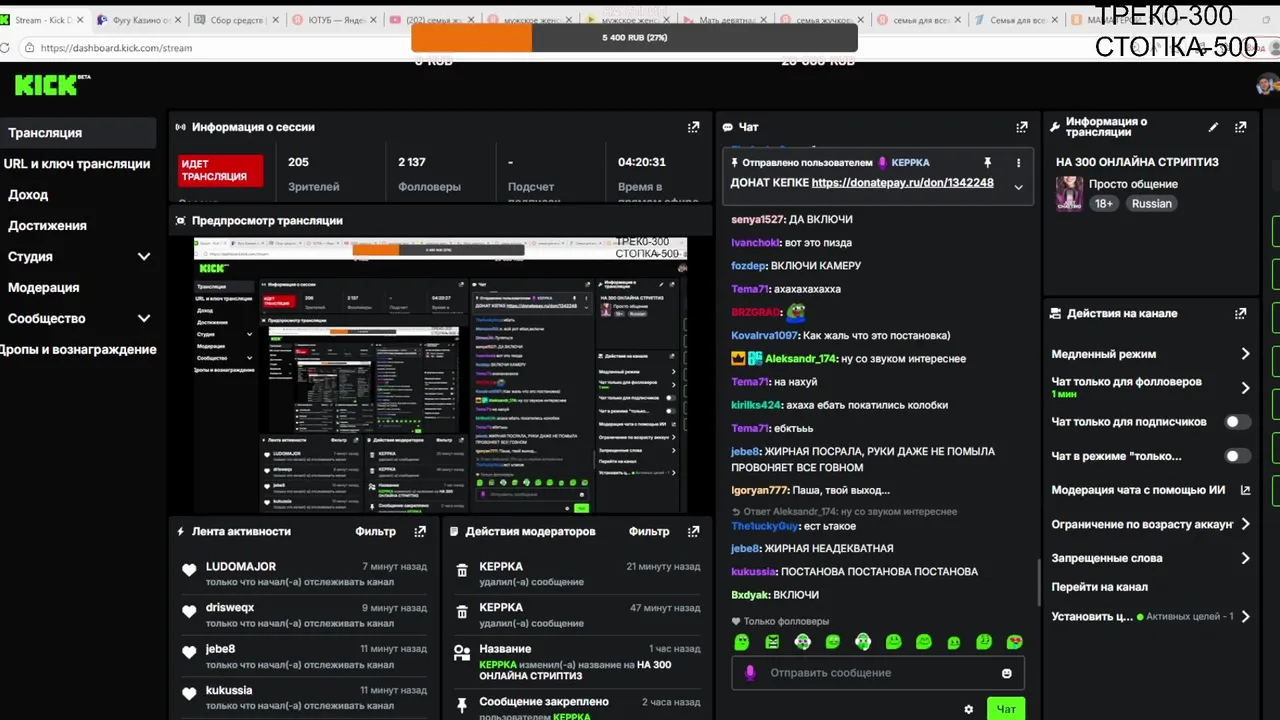Click drisweqx in activity feed
This screenshot has width=1280, height=720.
click(x=230, y=607)
